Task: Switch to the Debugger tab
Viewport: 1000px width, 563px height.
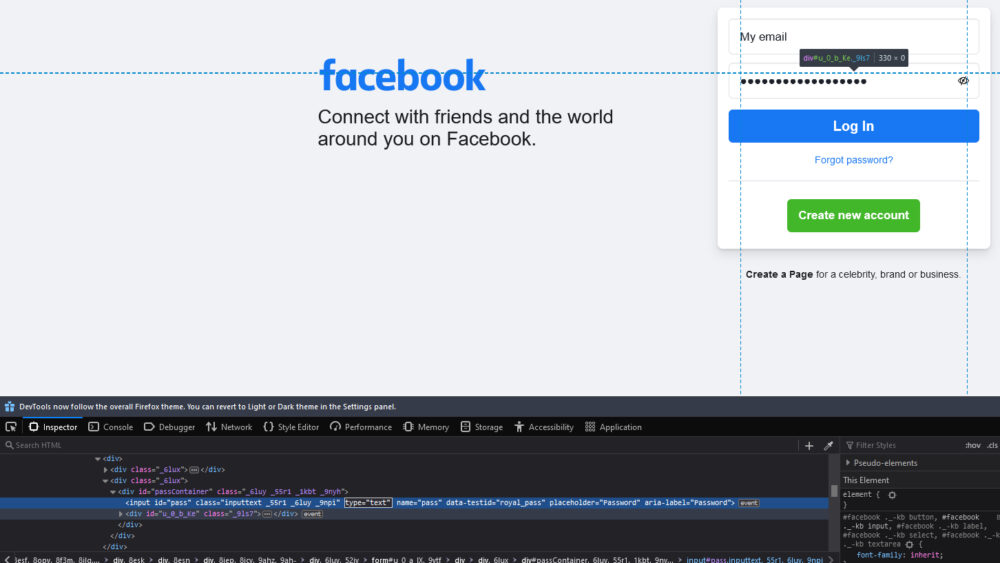Action: 169,427
